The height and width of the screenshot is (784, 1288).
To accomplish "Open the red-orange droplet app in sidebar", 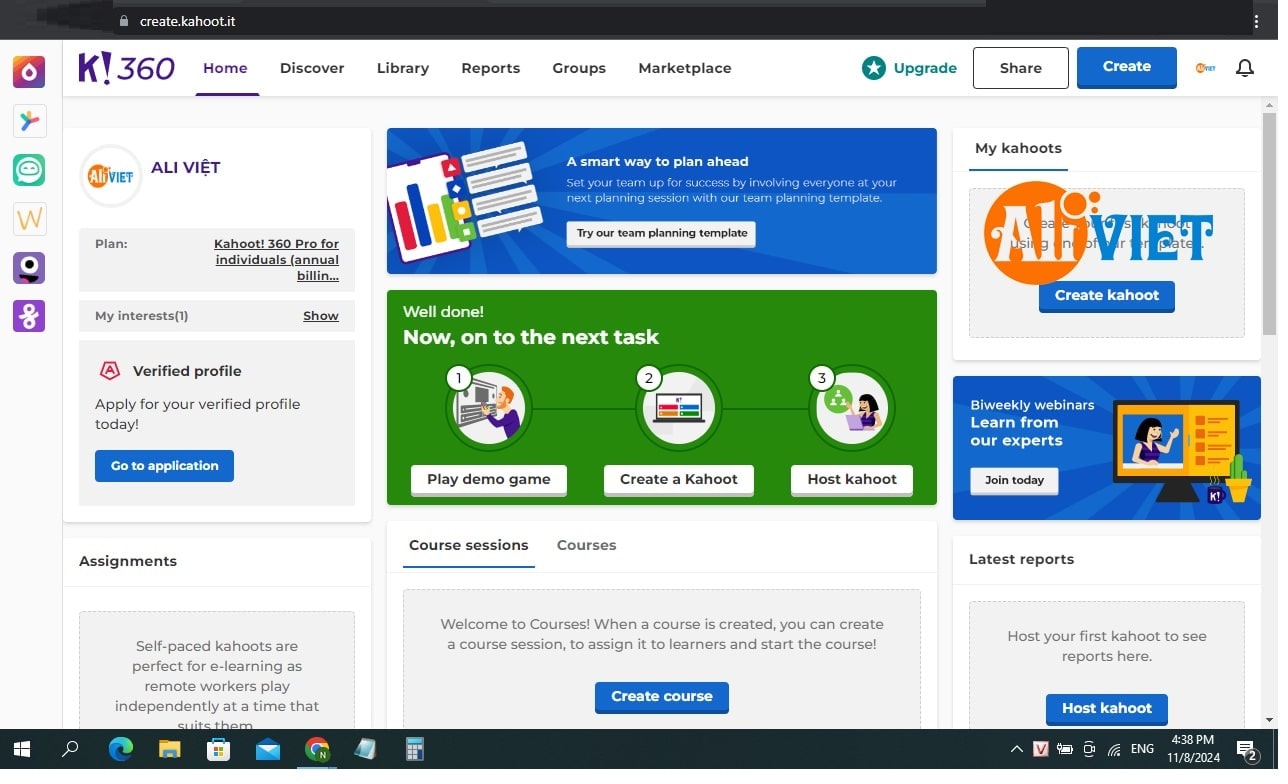I will pyautogui.click(x=29, y=72).
